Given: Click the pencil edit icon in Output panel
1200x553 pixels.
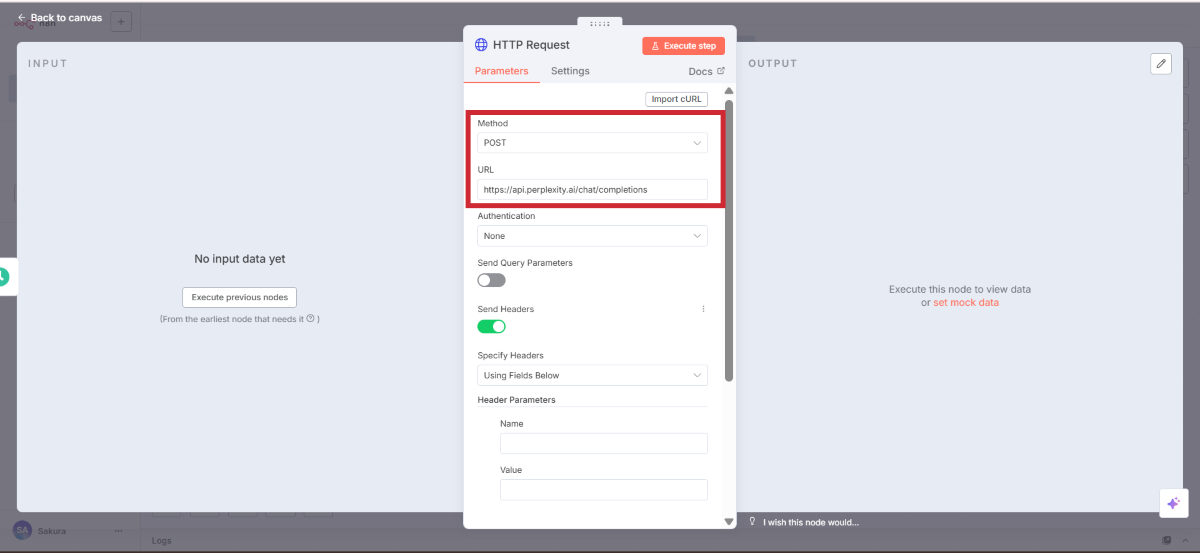Looking at the screenshot, I should (x=1161, y=63).
